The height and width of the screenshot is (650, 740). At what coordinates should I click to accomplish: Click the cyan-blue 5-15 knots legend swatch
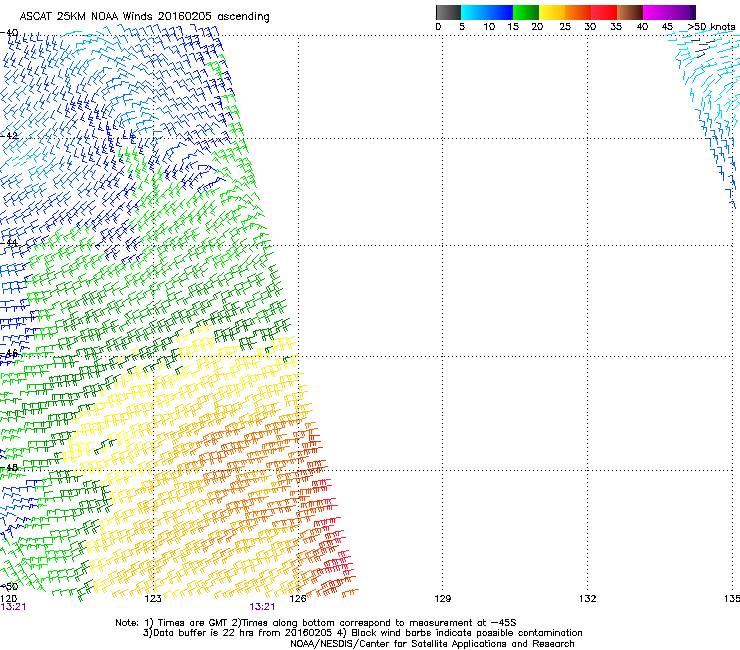pos(487,12)
